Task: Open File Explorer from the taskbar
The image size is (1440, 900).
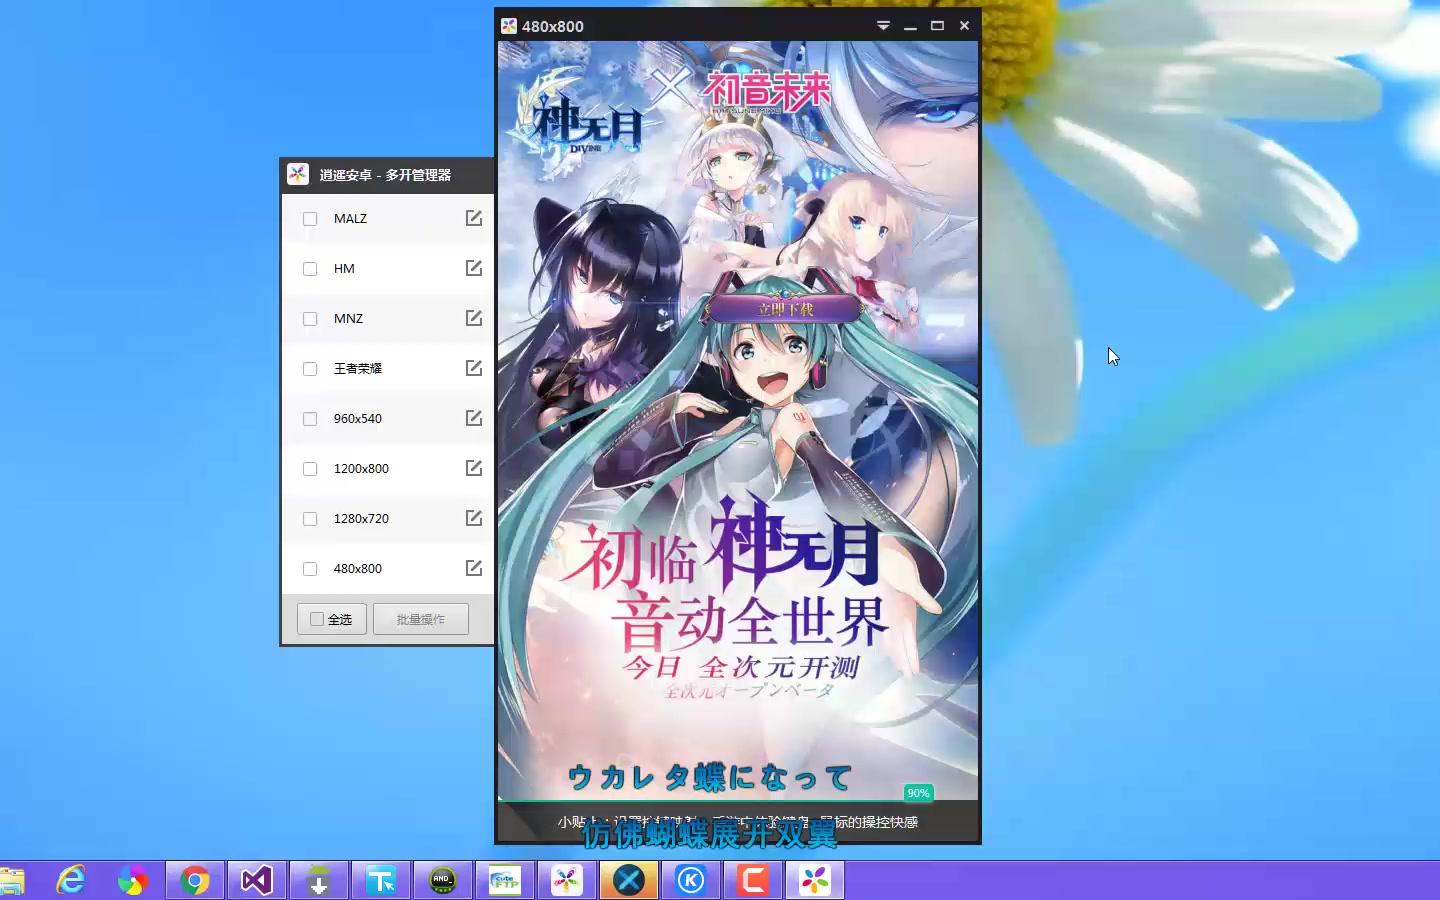Action: (12, 881)
